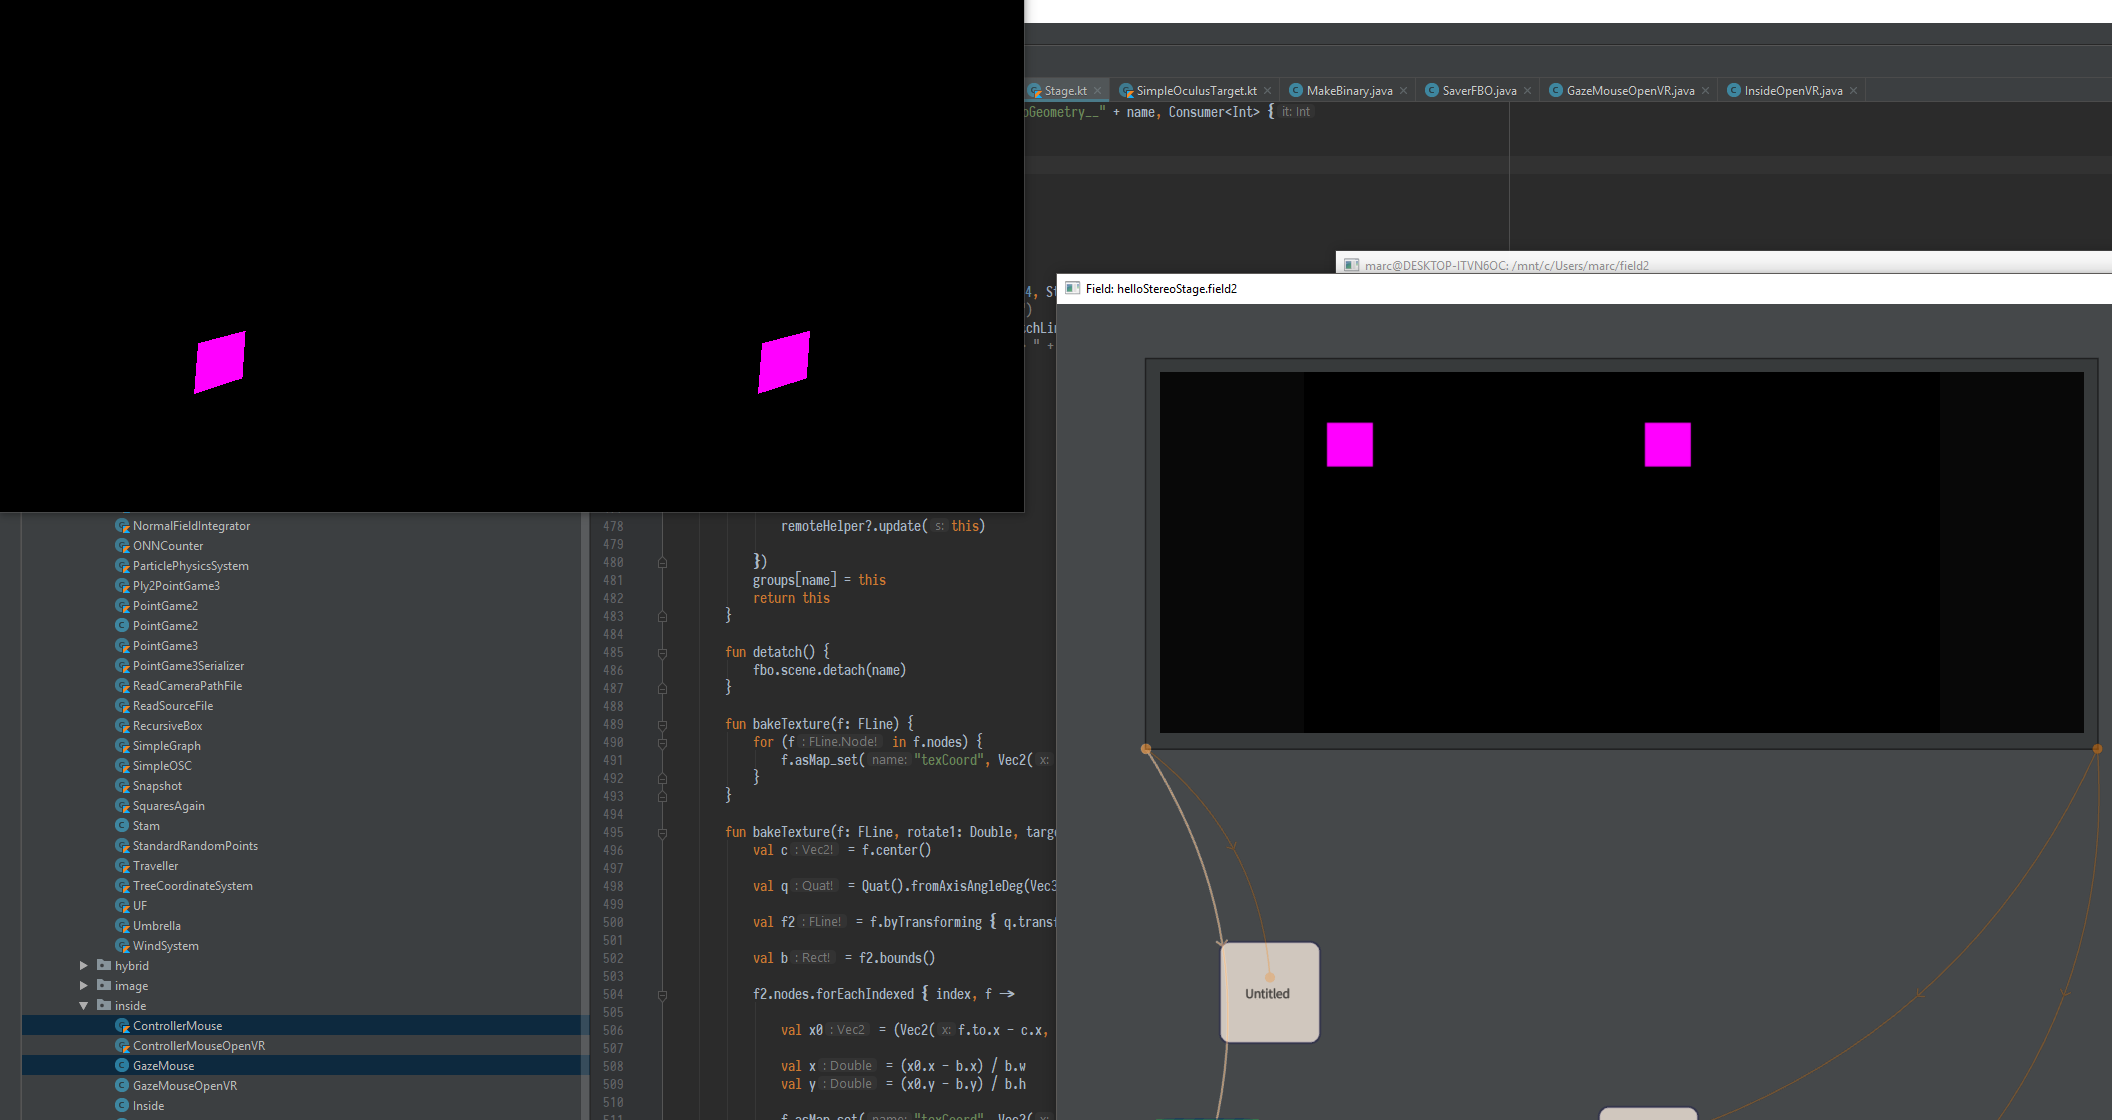Click the orange dot at viewport box's bottom-left corner
Screen dimensions: 2112x1120
click(1146, 748)
